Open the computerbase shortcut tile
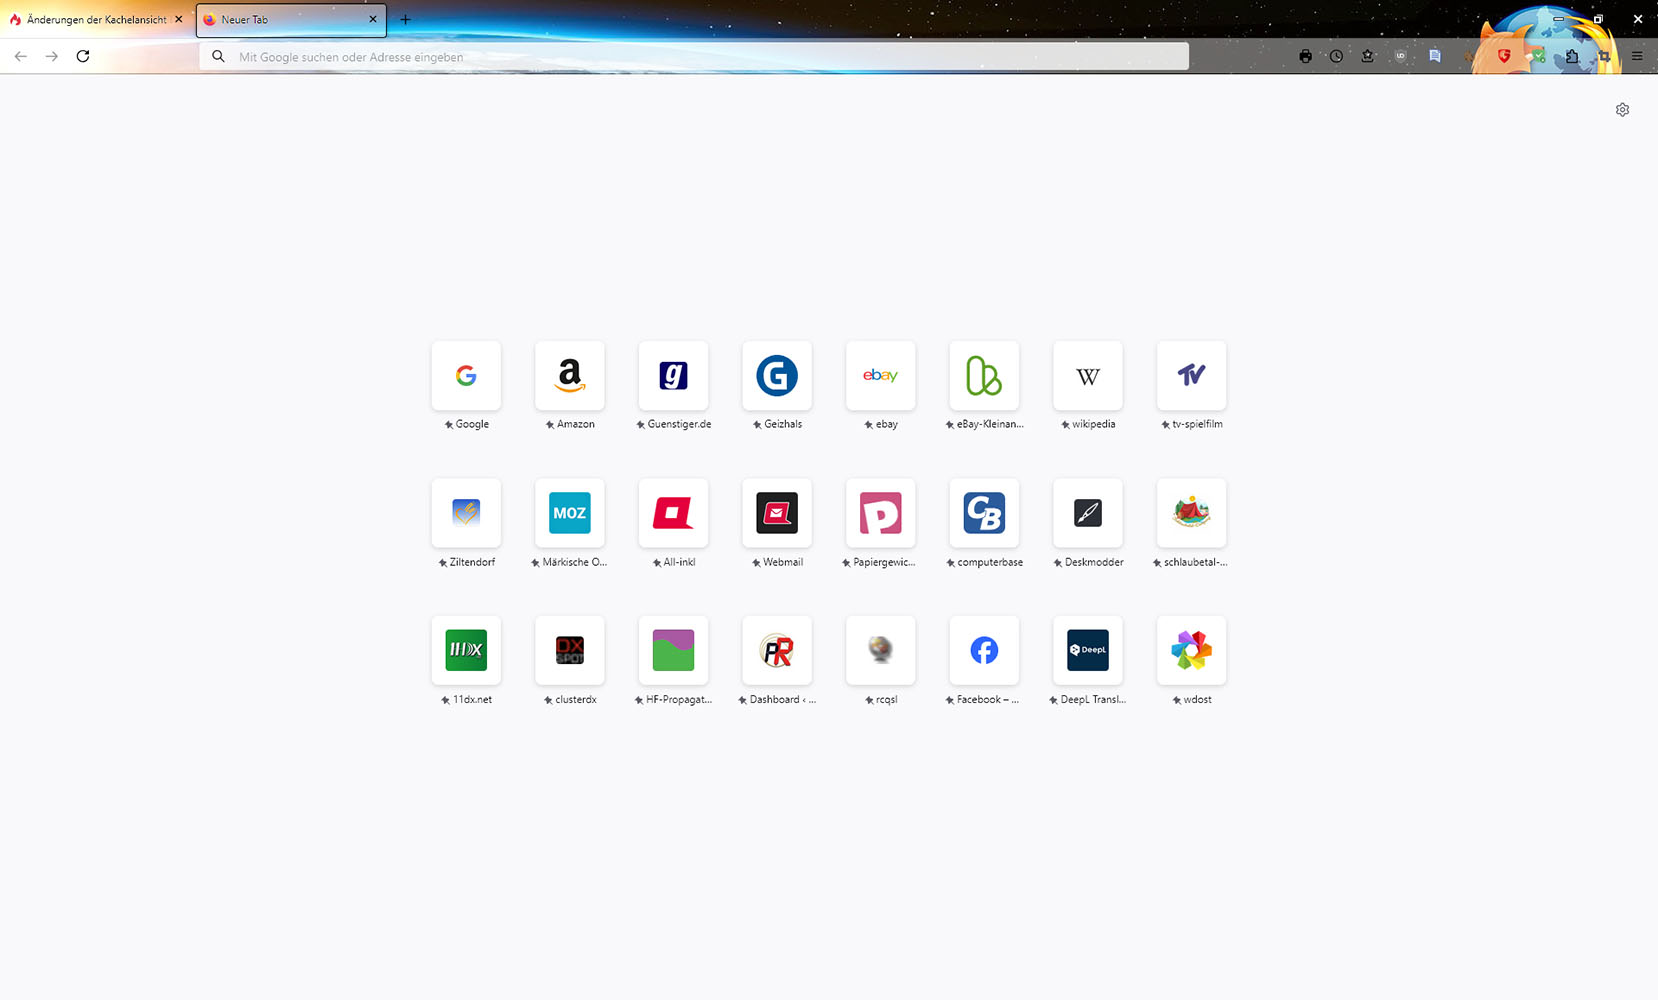 pos(984,513)
